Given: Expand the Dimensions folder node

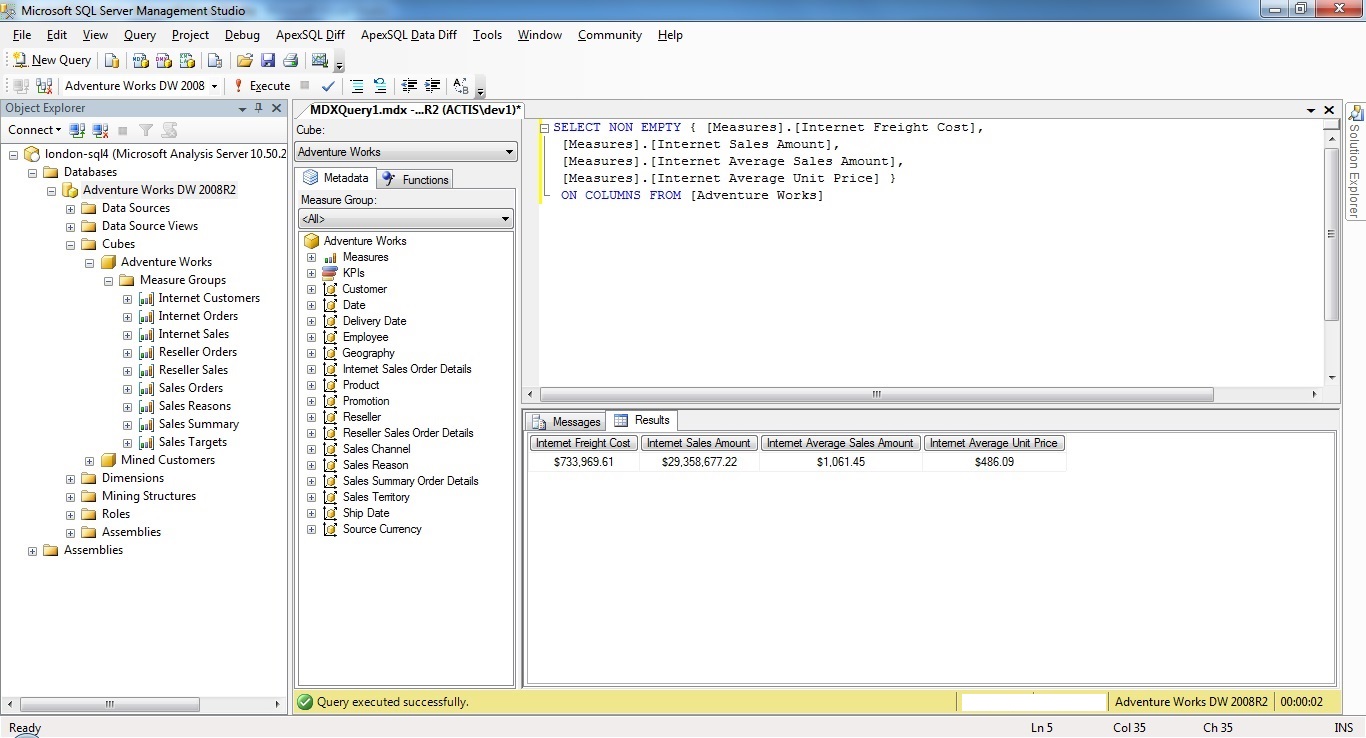Looking at the screenshot, I should click(x=71, y=479).
